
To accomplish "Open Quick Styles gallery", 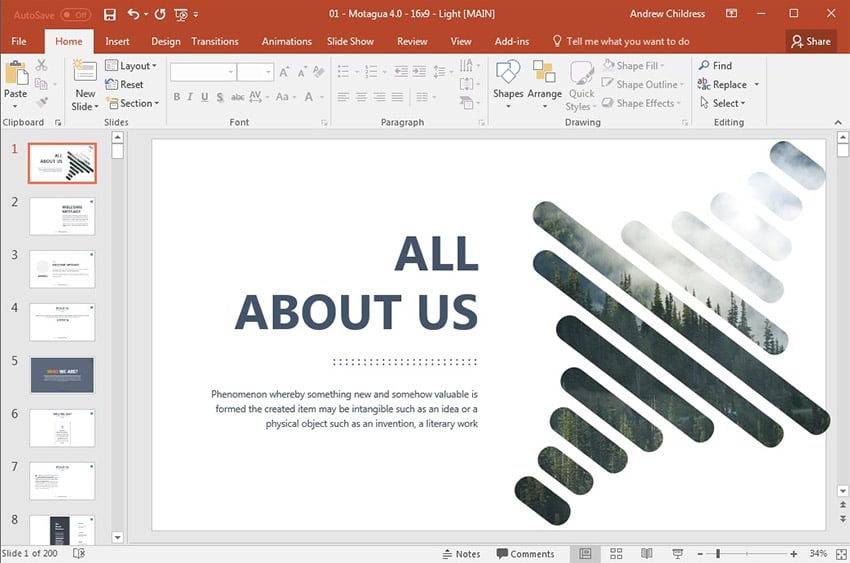I will (x=581, y=86).
